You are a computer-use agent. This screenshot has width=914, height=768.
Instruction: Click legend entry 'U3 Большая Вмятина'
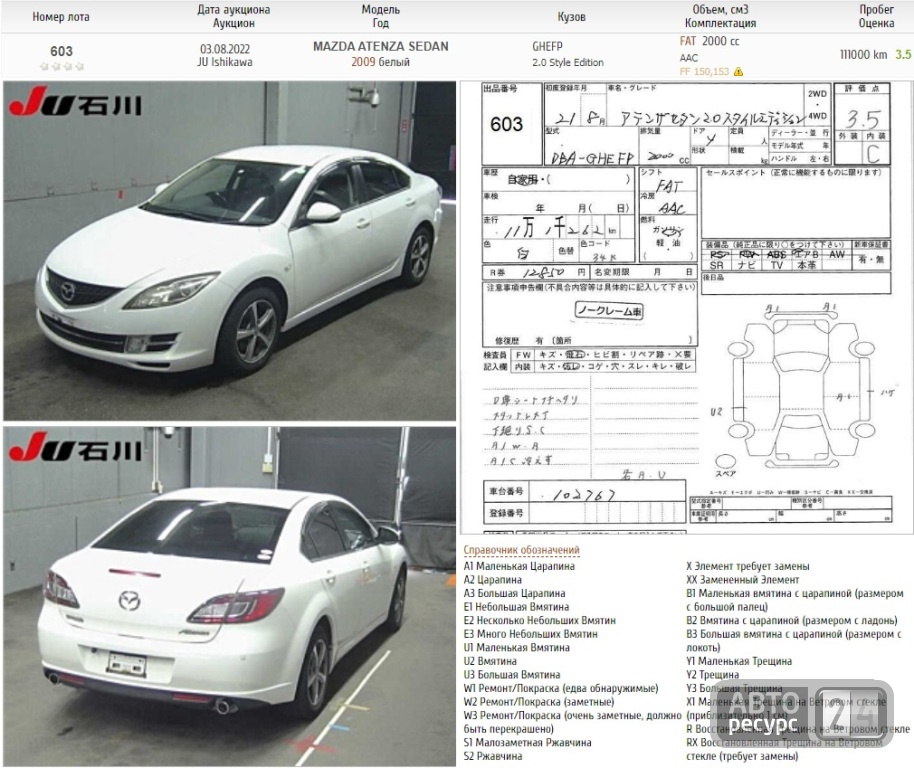[512, 675]
